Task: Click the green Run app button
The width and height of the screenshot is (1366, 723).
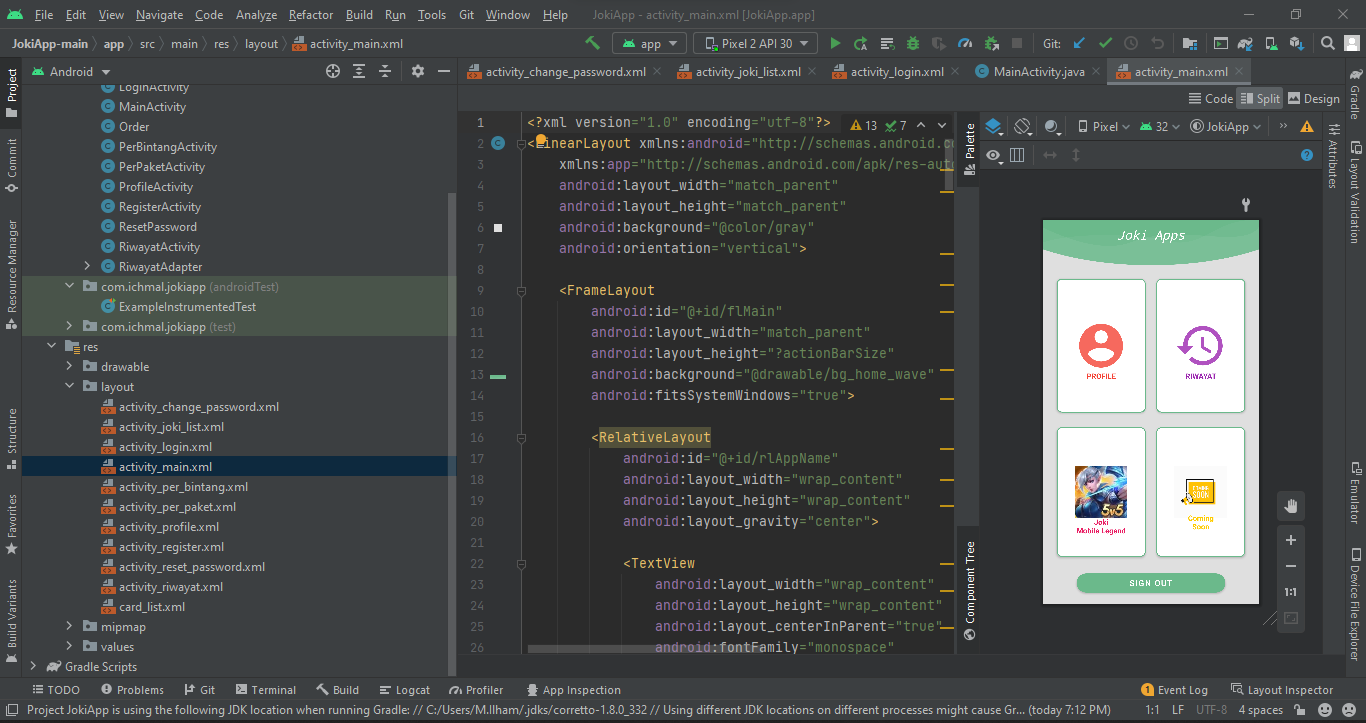Action: 835,44
